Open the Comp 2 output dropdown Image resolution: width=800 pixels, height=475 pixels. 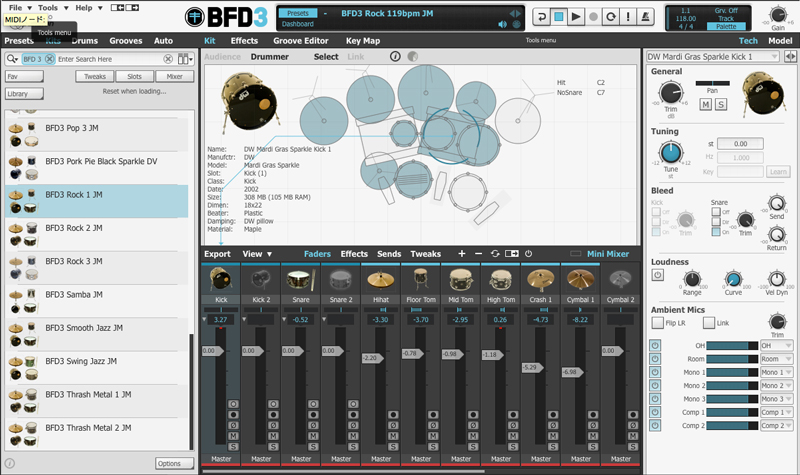777,425
